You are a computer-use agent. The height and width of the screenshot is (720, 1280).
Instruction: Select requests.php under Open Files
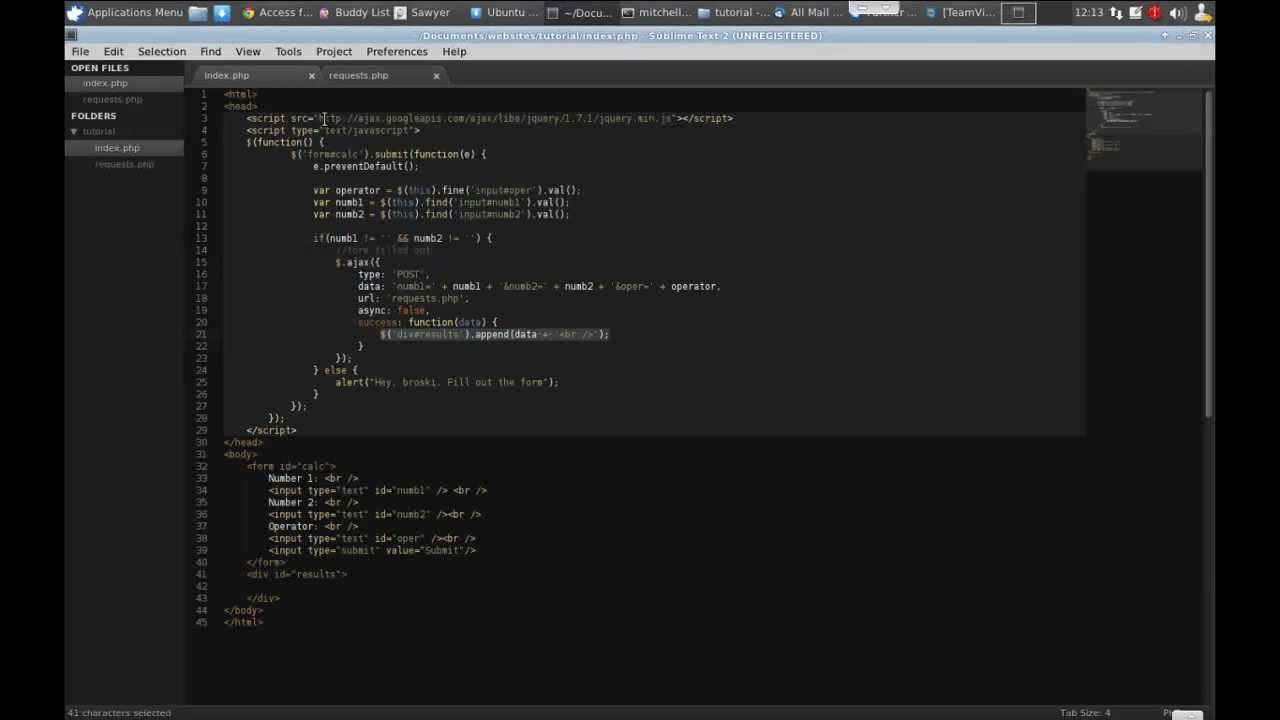pos(112,99)
